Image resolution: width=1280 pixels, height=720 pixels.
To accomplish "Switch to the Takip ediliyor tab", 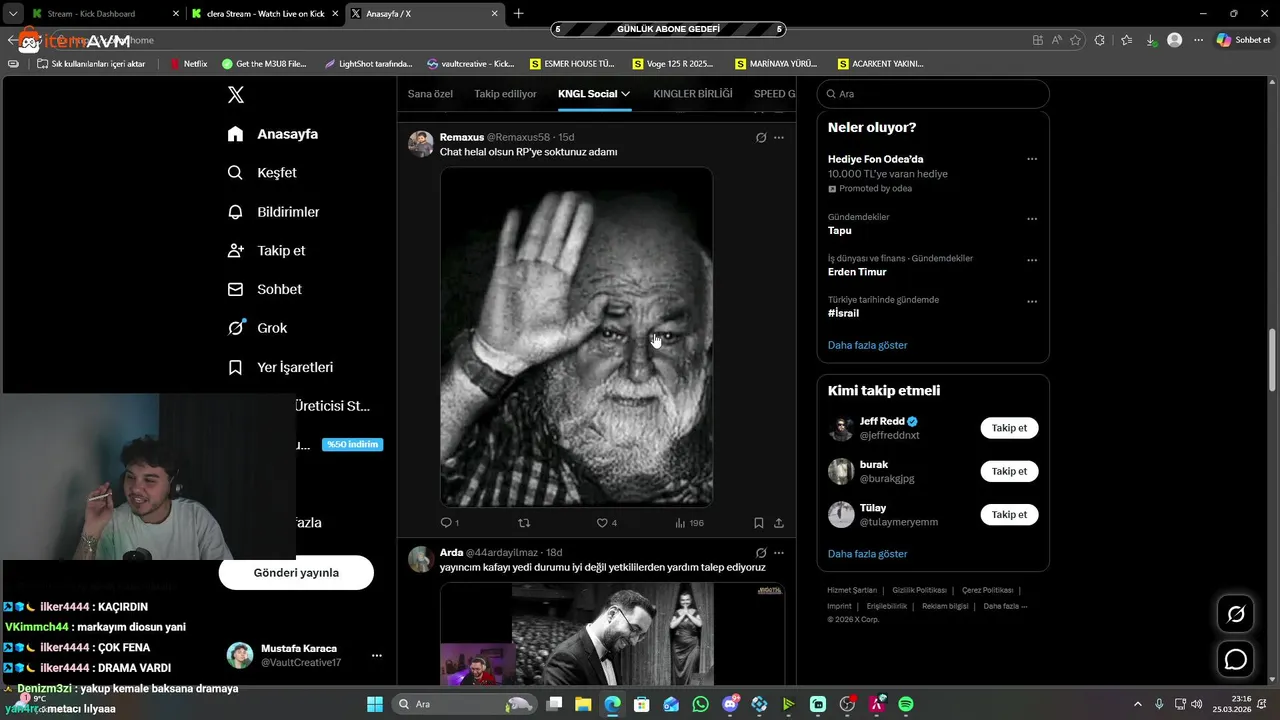I will (x=505, y=94).
